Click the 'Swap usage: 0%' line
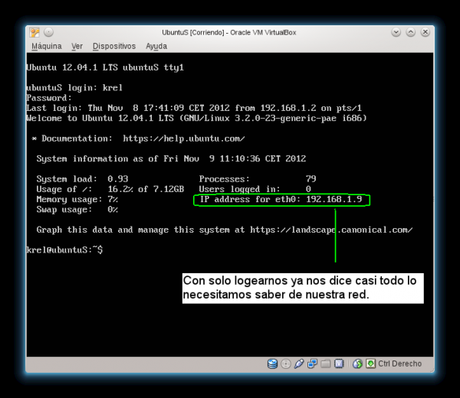Screen dimensions: 460x398 (77, 210)
